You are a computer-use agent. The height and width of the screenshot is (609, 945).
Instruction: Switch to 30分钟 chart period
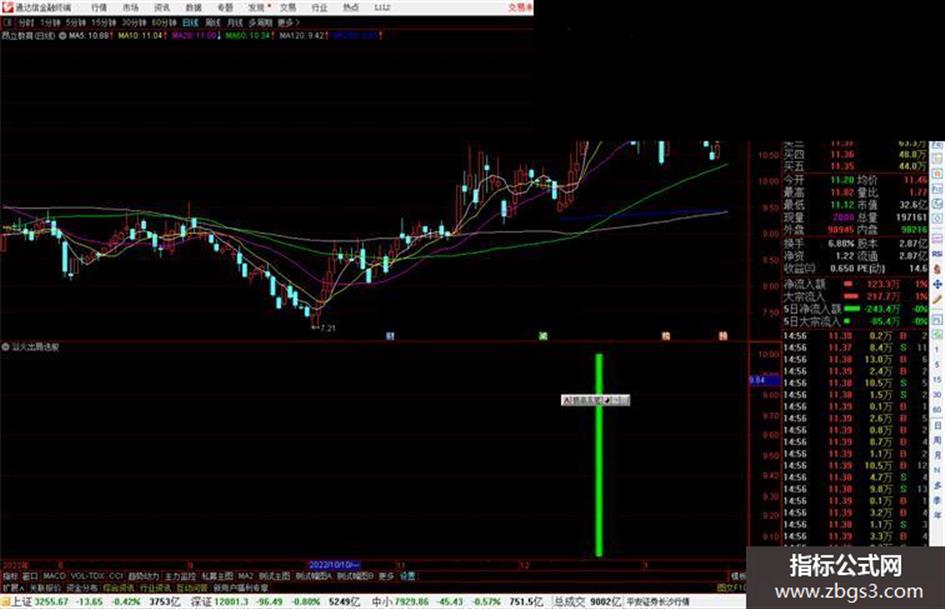click(134, 22)
